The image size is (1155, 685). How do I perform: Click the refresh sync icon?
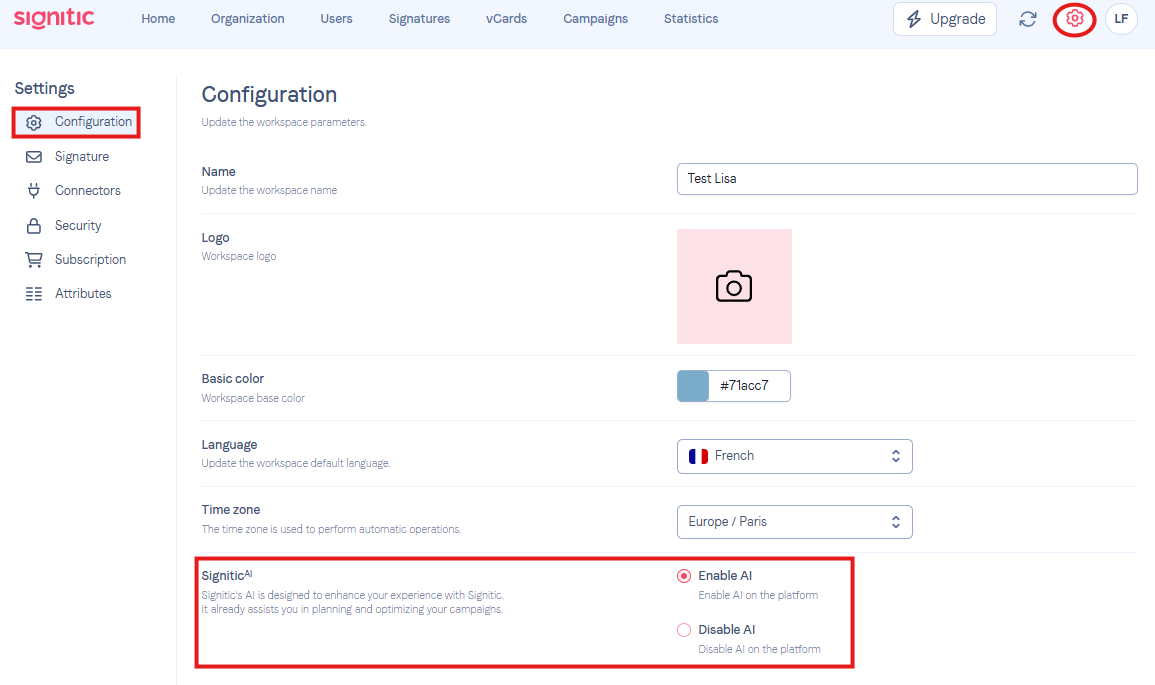1028,19
